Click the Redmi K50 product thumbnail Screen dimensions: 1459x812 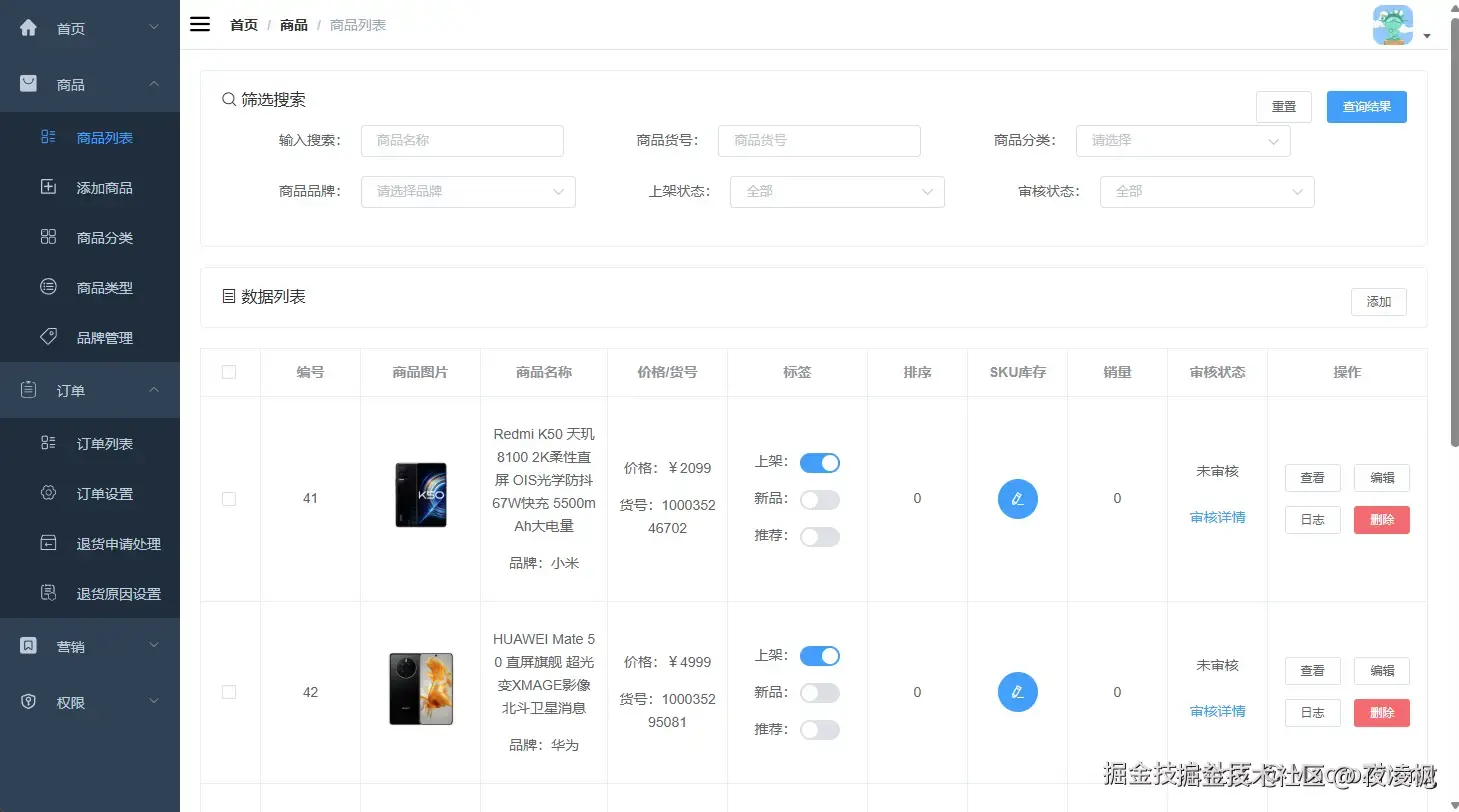click(421, 495)
